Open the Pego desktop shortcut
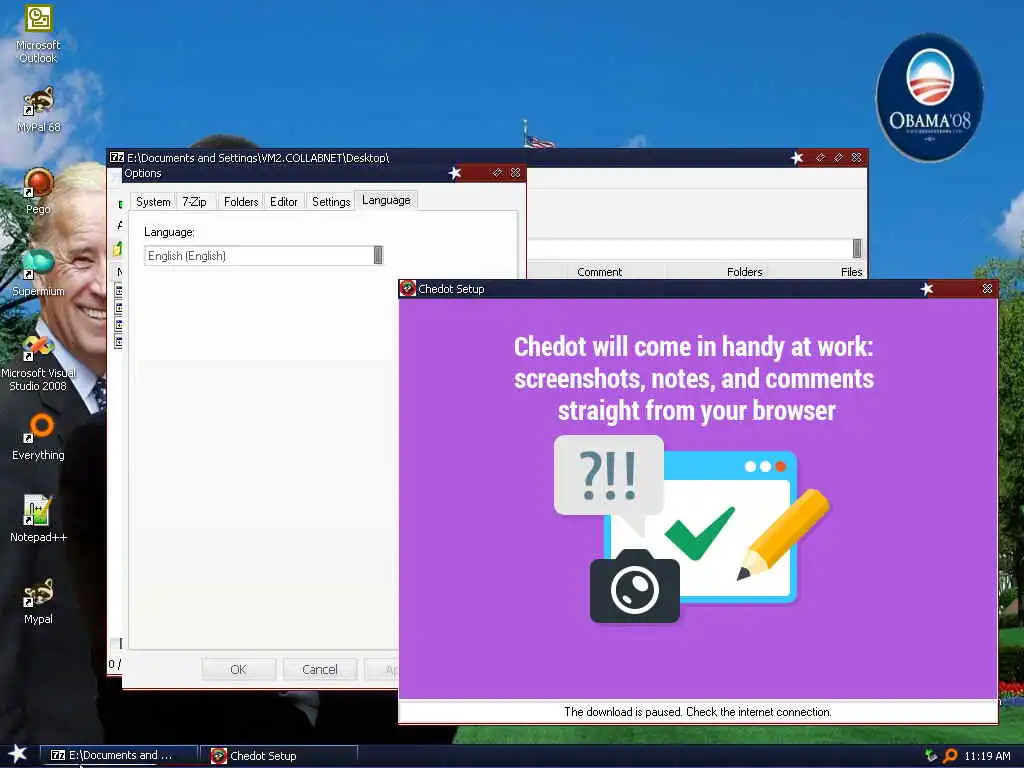This screenshot has width=1024, height=768. 38,191
